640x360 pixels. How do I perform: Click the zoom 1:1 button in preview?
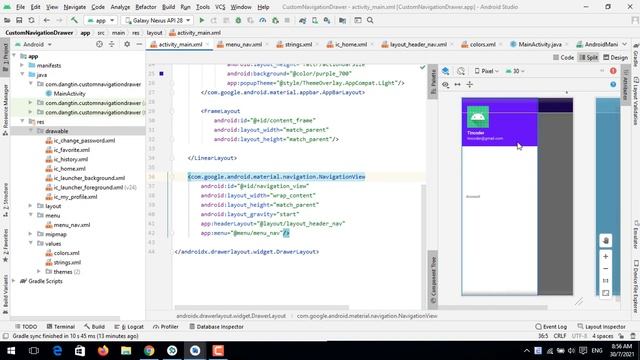point(606,281)
